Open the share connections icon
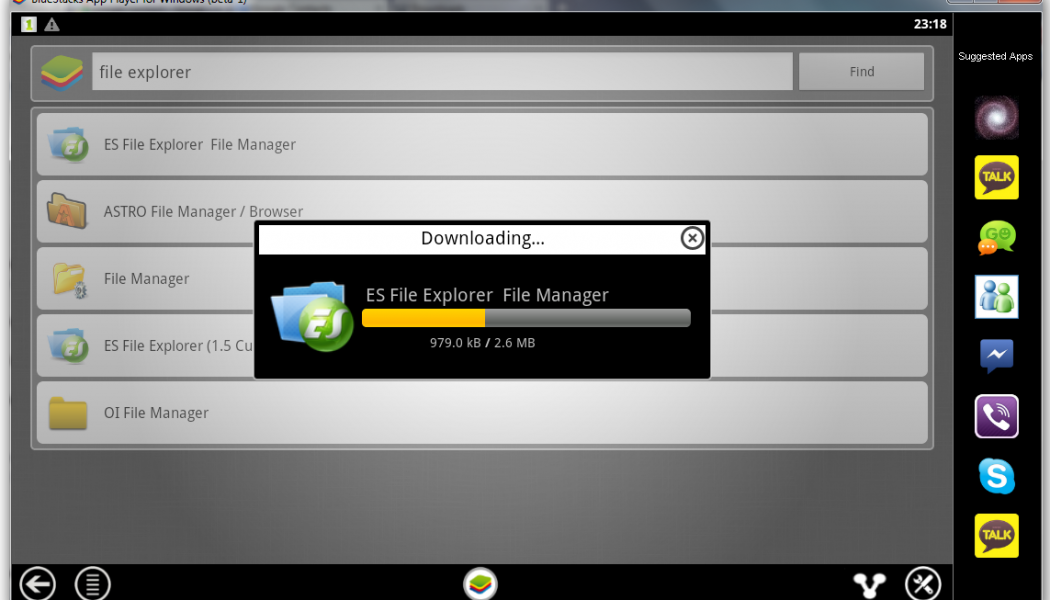The height and width of the screenshot is (600, 1050). point(869,584)
